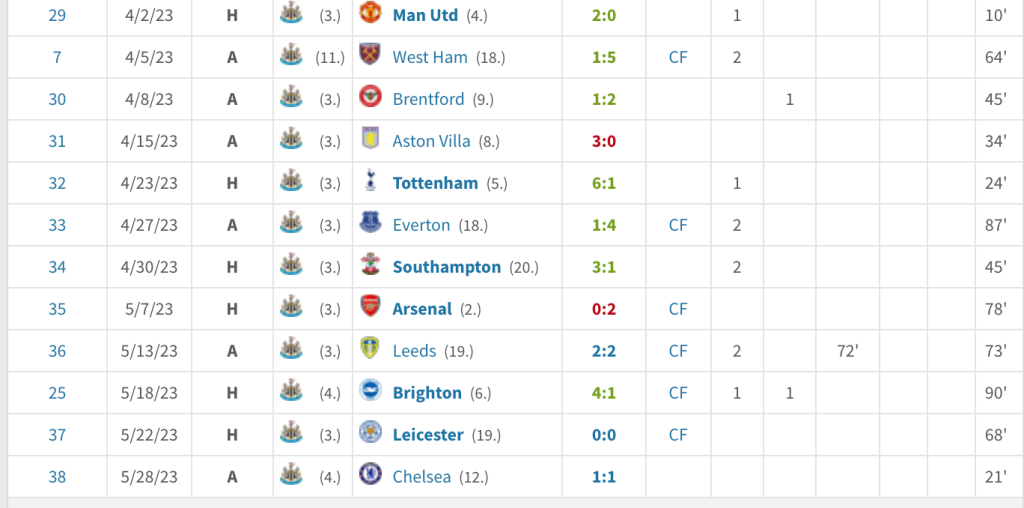The width and height of the screenshot is (1024, 508).
Task: Open the Southampton team link
Action: pyautogui.click(x=447, y=267)
